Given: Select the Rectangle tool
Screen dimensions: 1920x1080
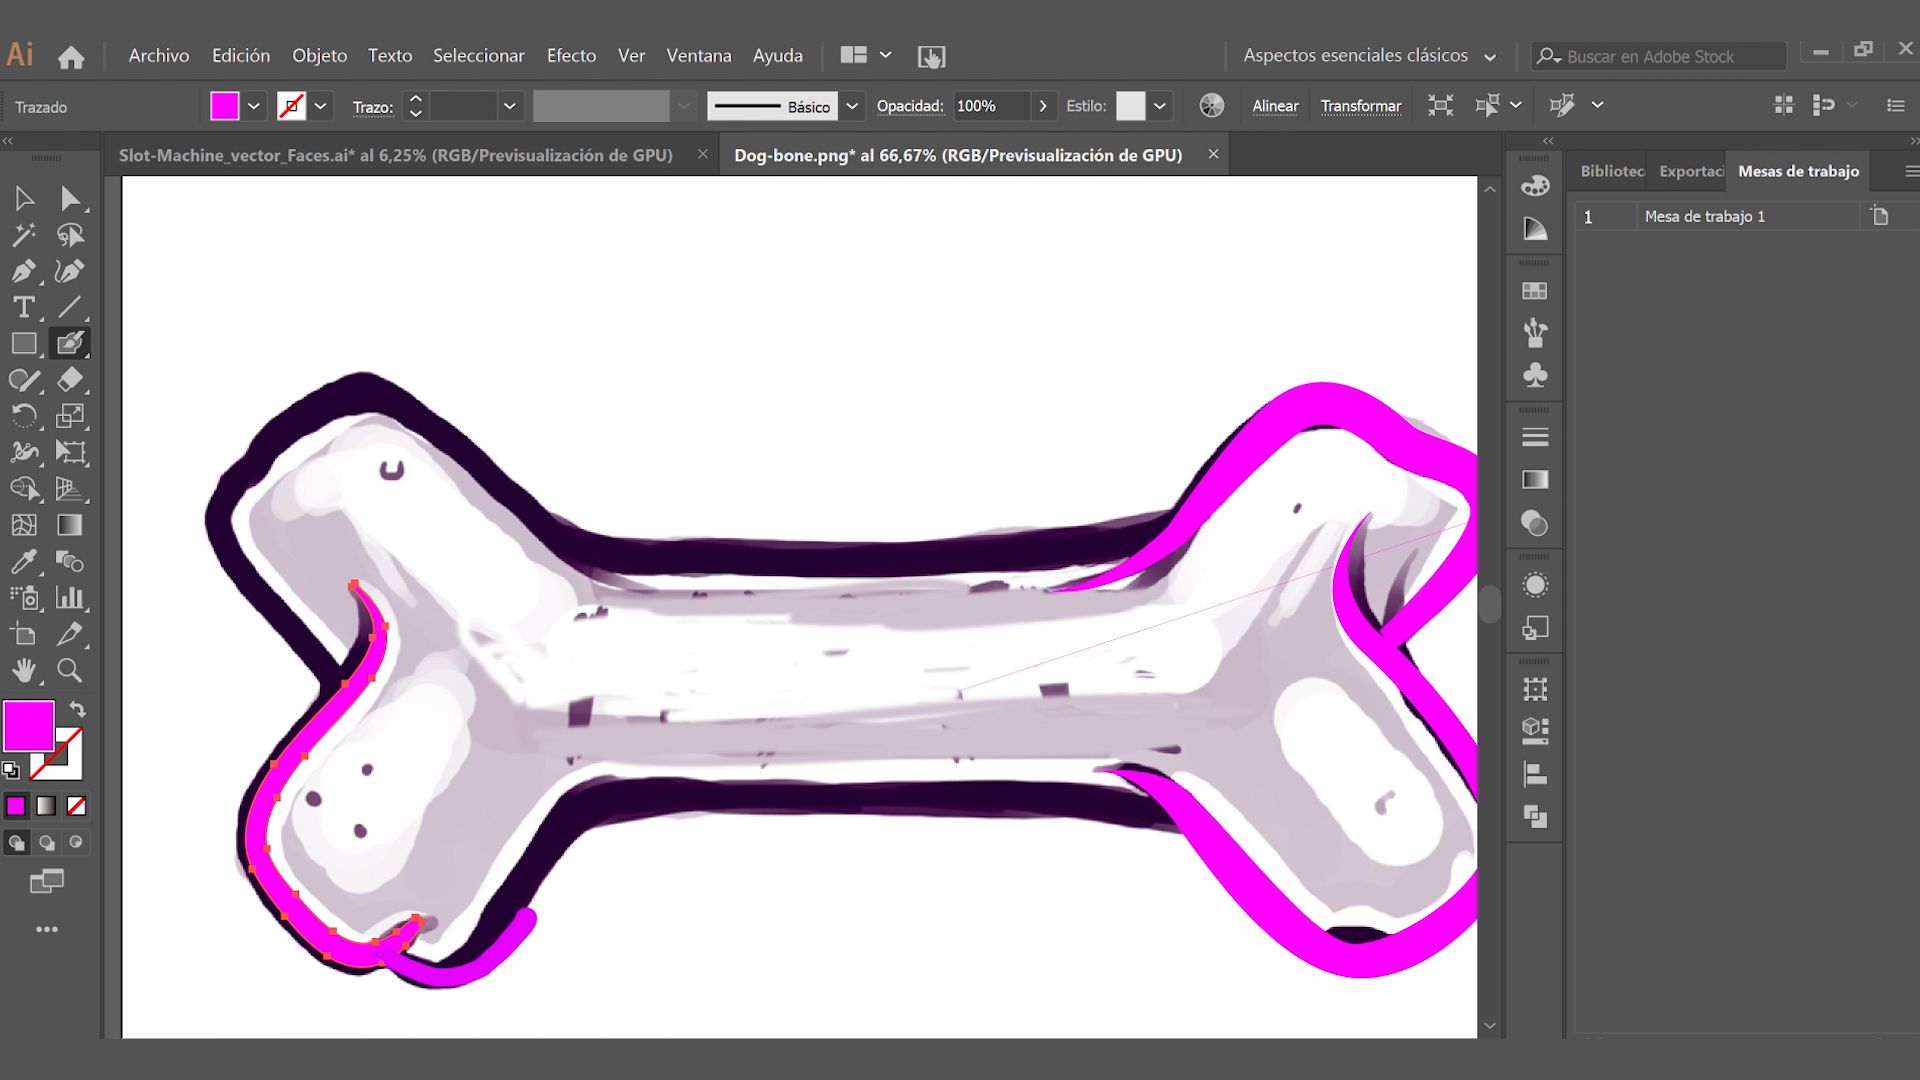Looking at the screenshot, I should 25,343.
